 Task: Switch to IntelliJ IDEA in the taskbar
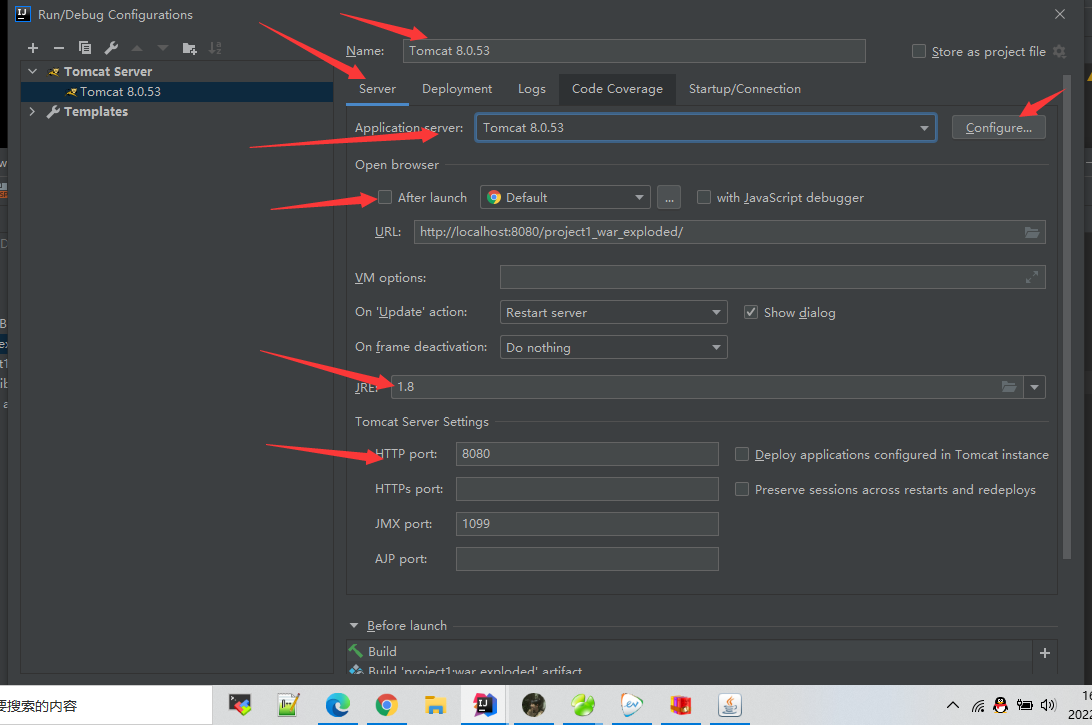point(484,705)
